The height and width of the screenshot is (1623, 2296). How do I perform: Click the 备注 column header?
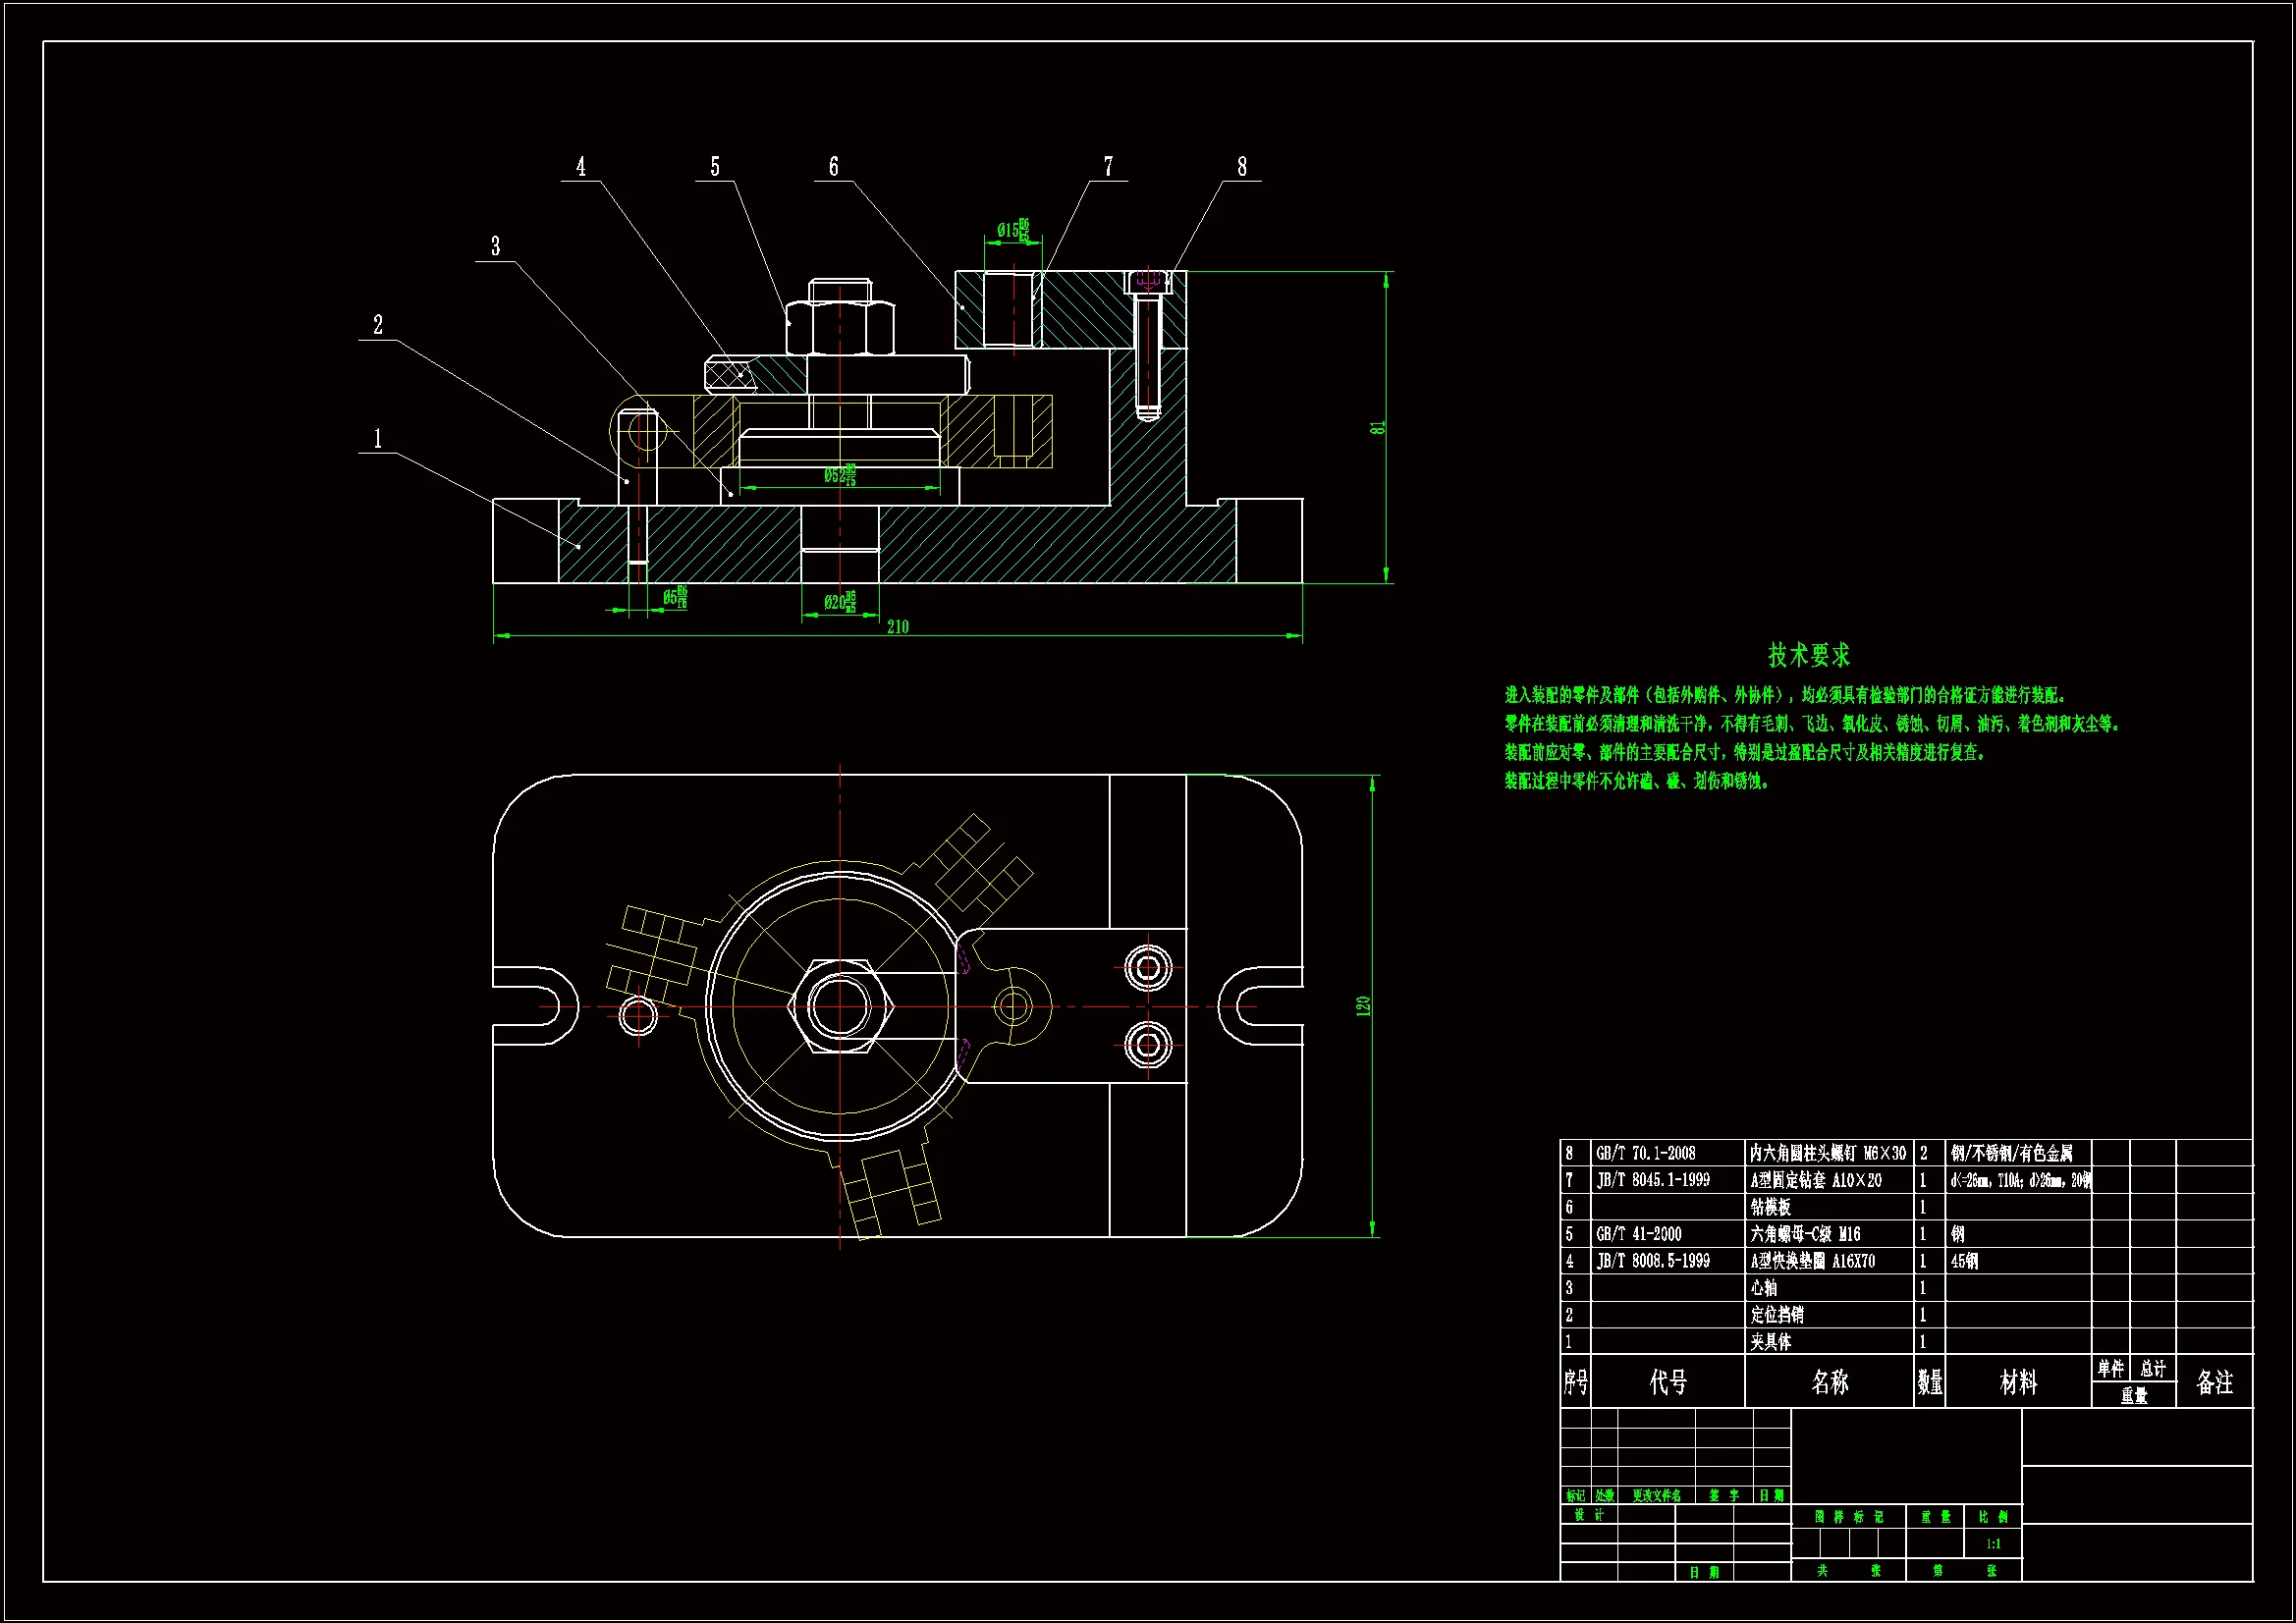pos(2214,1382)
